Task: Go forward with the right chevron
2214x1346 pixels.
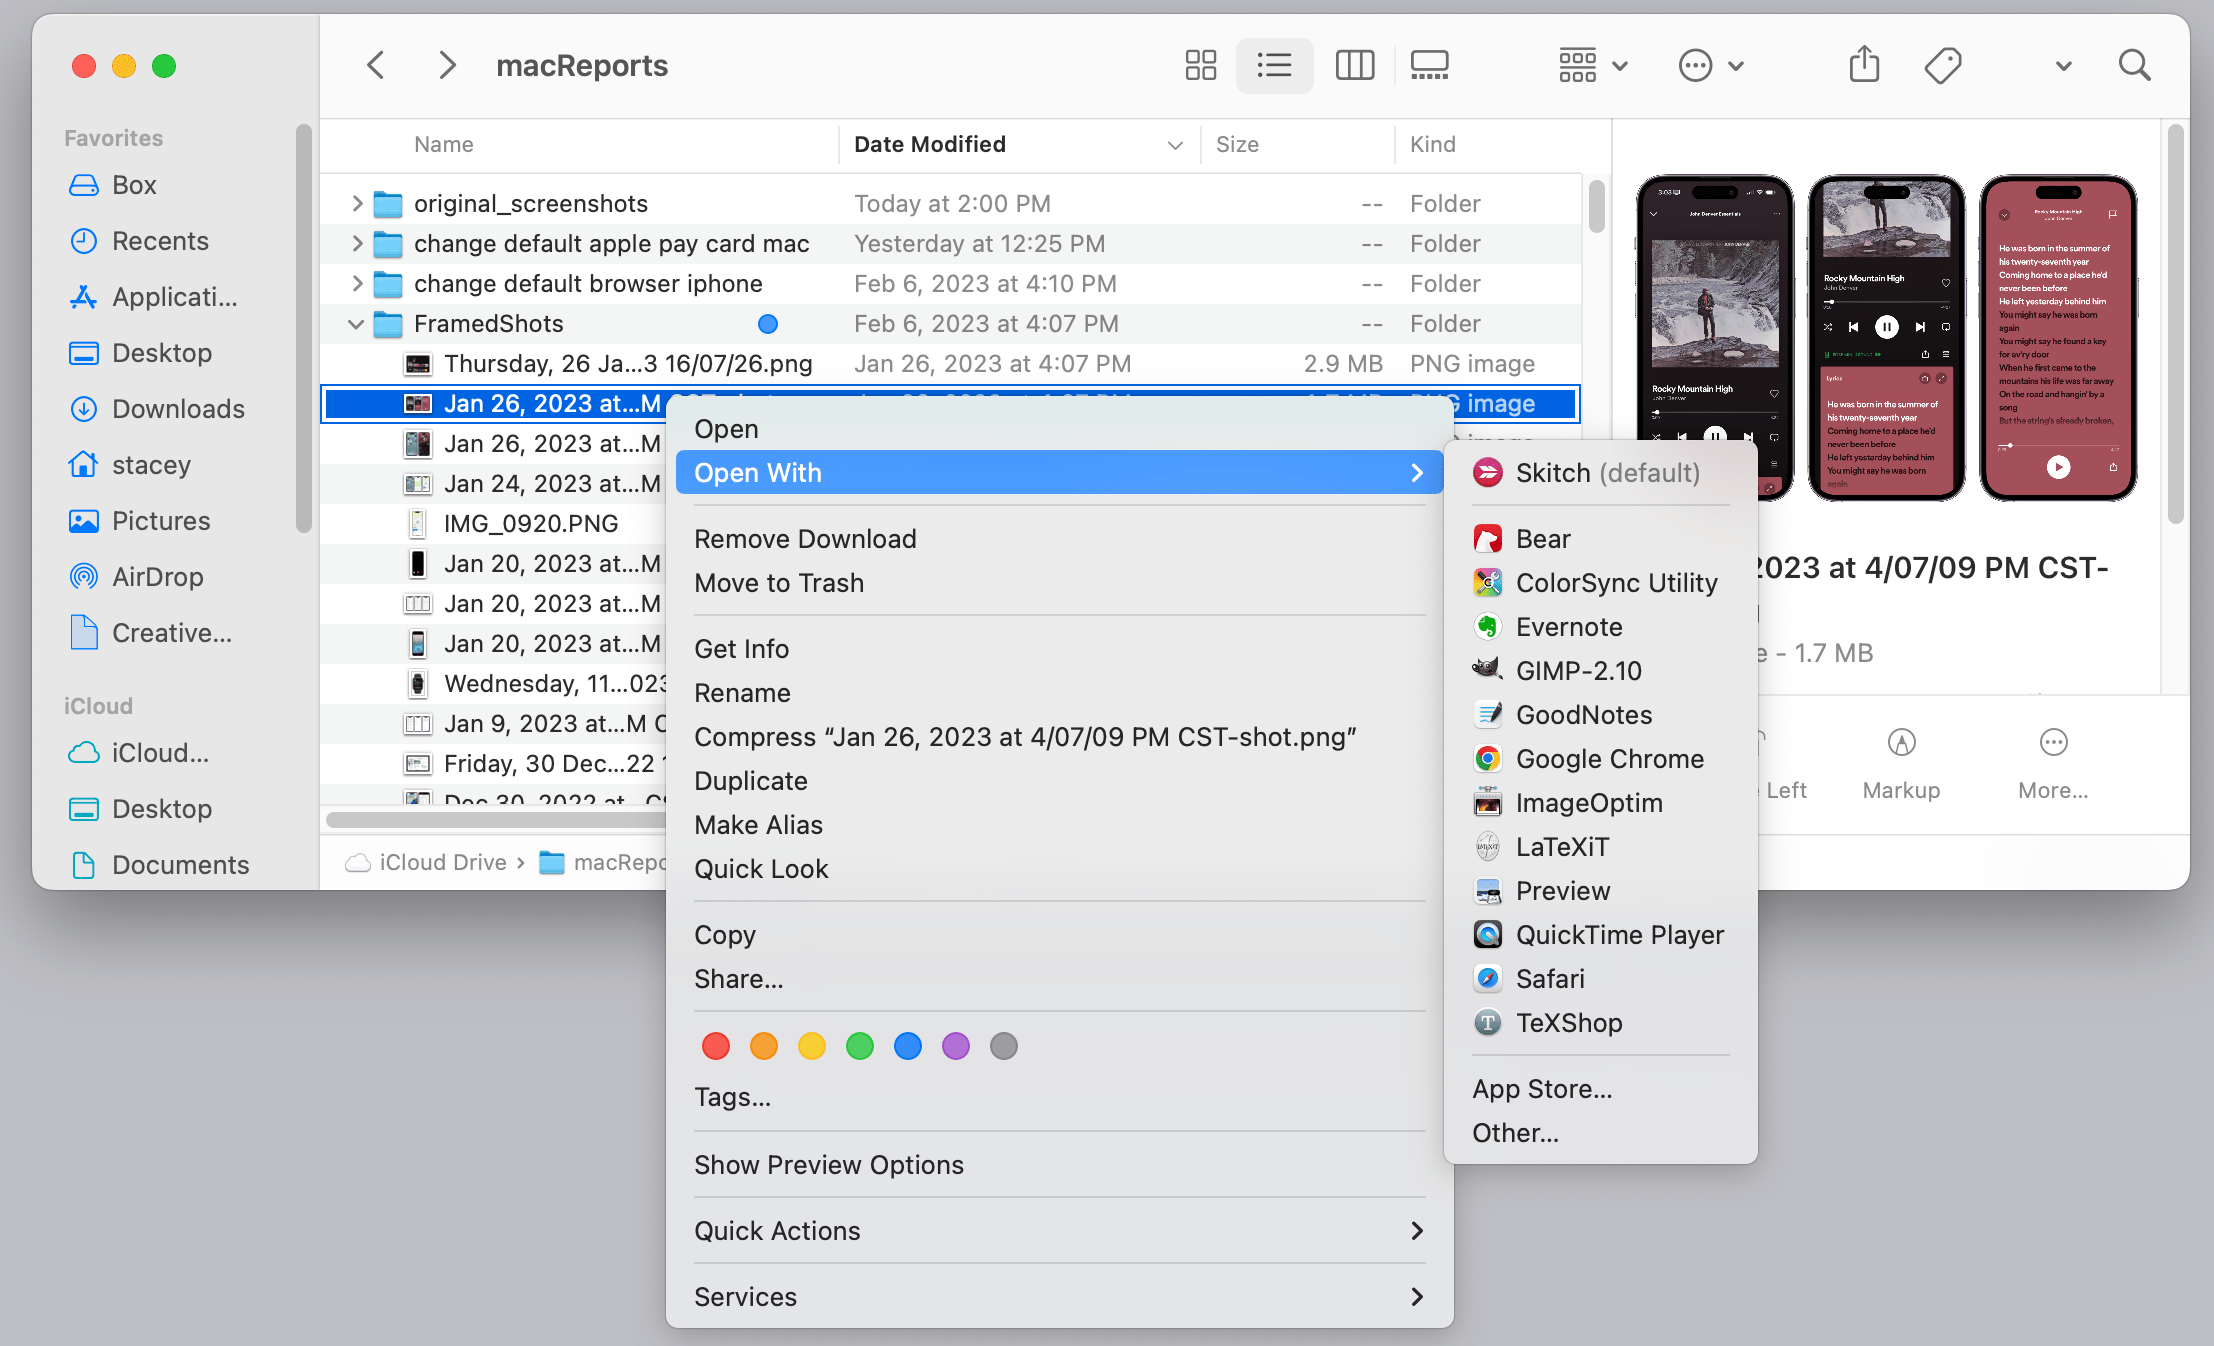Action: (447, 66)
